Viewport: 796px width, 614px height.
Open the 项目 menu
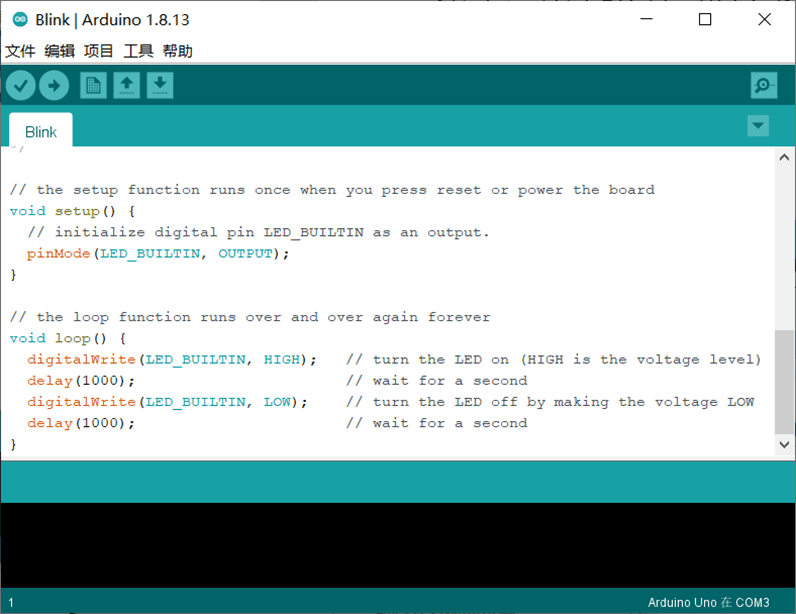pos(98,51)
